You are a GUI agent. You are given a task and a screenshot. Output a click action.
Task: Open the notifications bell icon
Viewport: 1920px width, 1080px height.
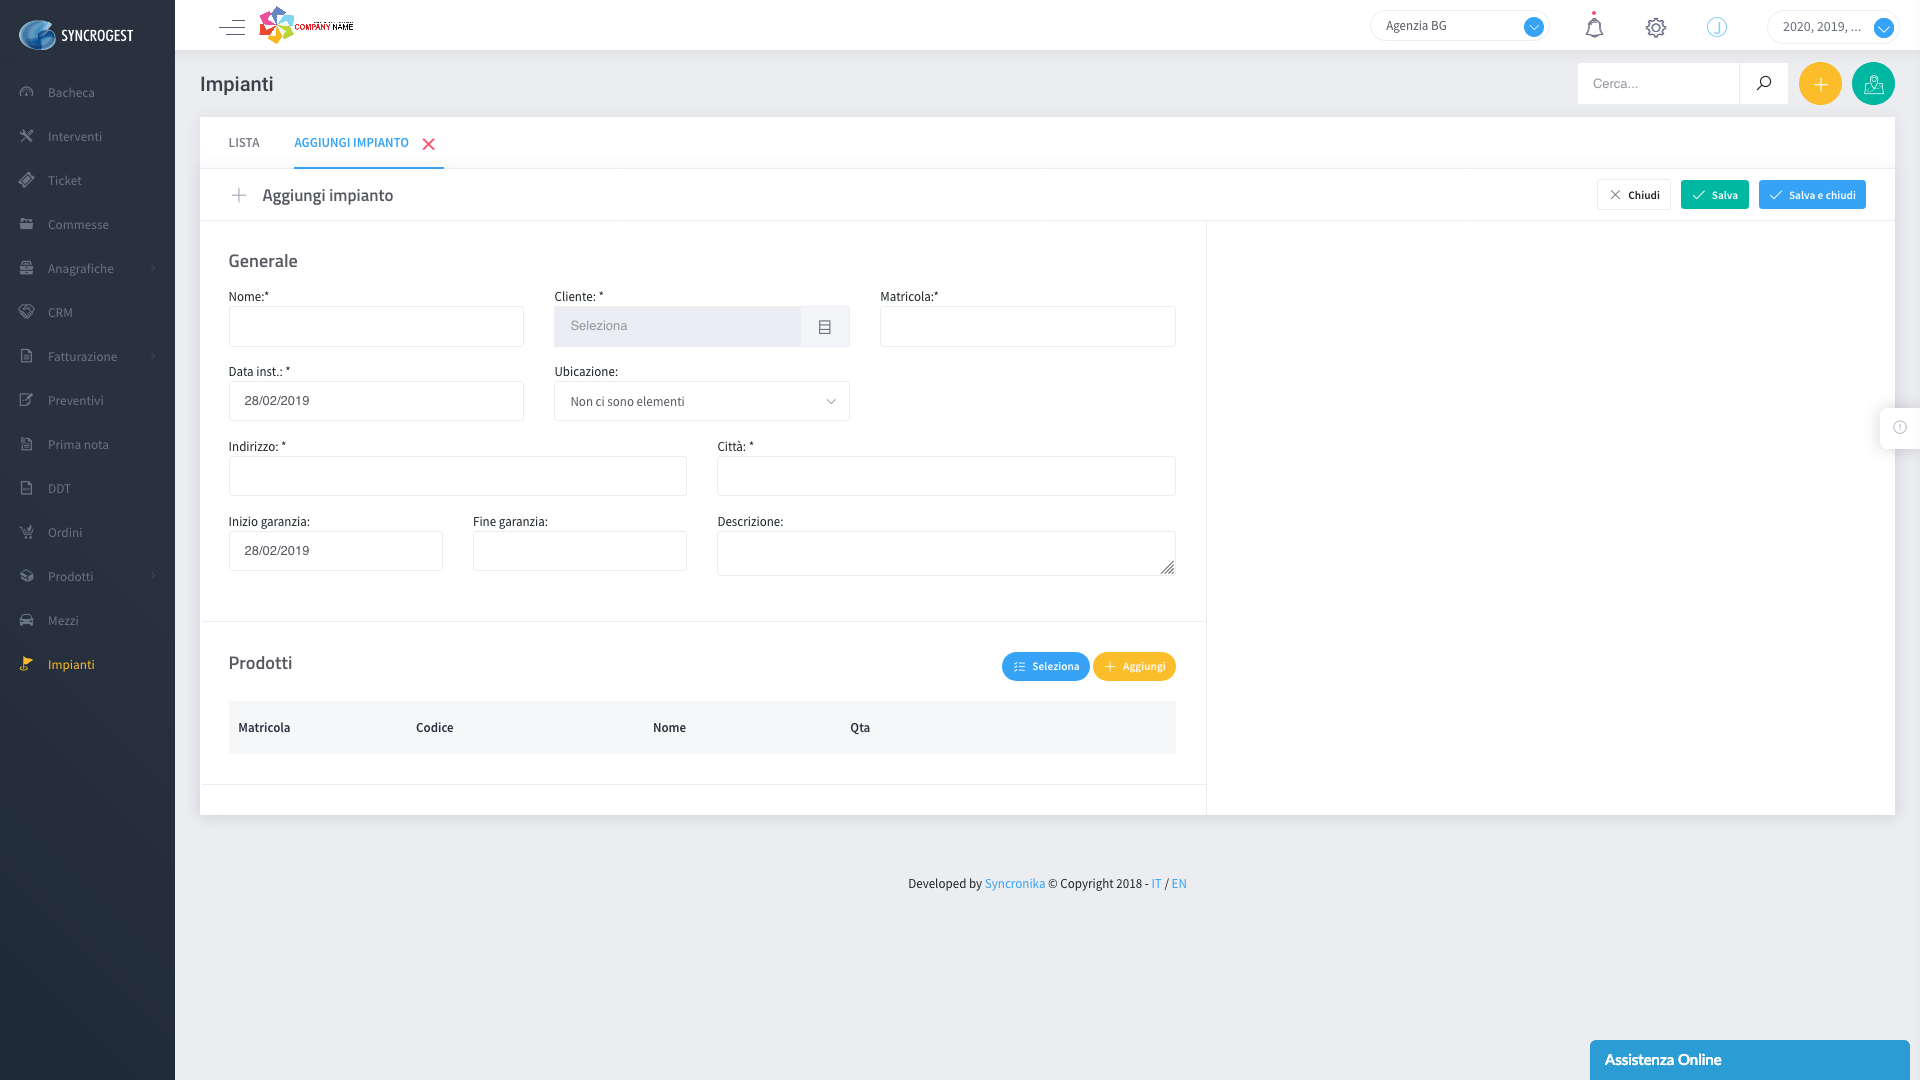pyautogui.click(x=1594, y=27)
